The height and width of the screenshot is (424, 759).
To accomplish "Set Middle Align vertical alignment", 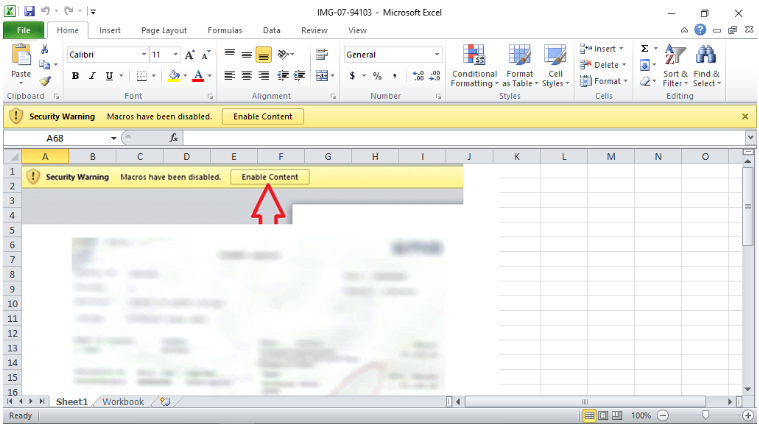I will point(246,54).
